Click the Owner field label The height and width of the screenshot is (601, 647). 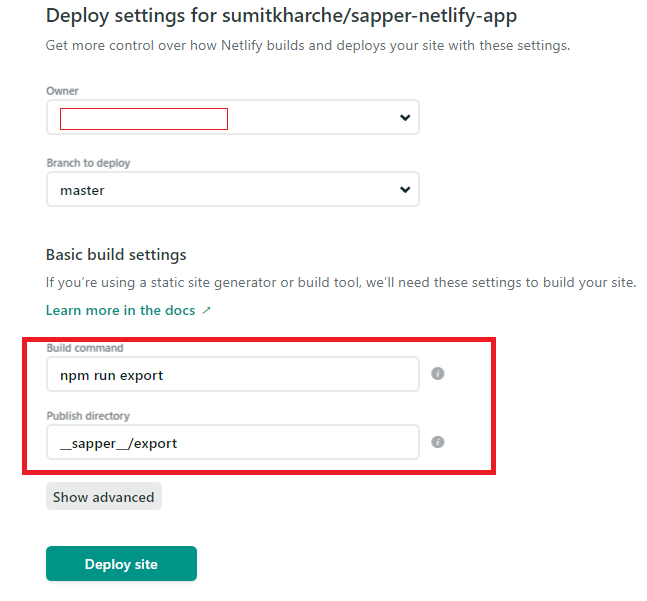click(x=62, y=91)
